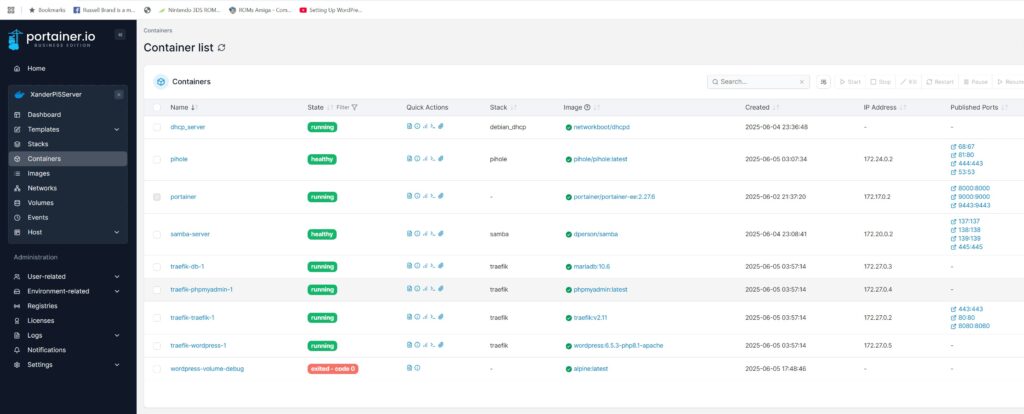
Task: Select the samba-server row checkbox
Action: click(x=157, y=234)
